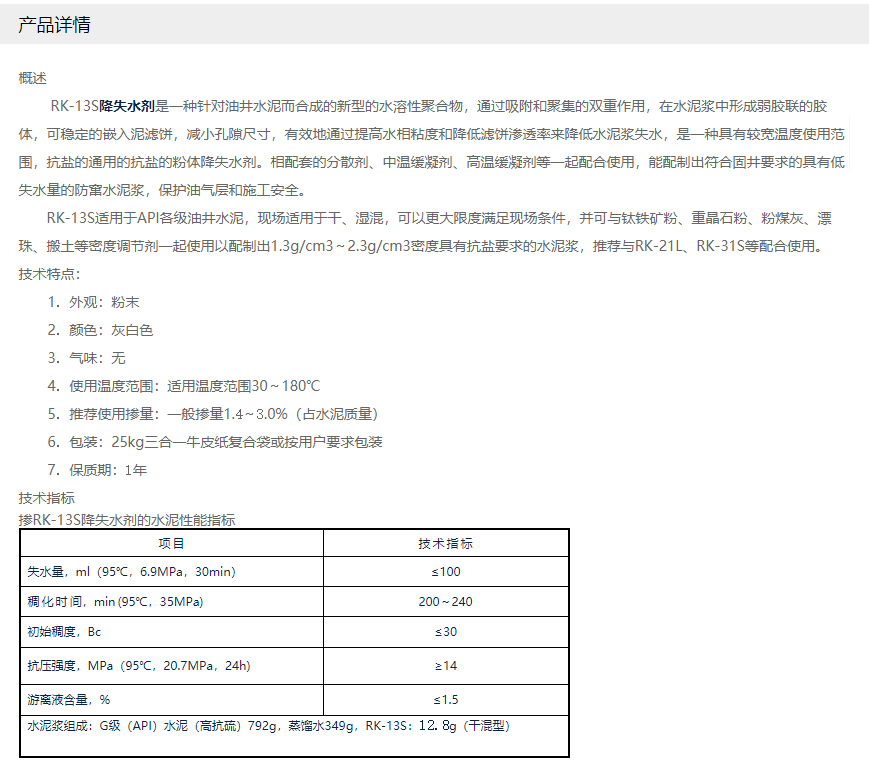The height and width of the screenshot is (776, 884).
Task: Click the 掺RK-13S降失水剂的水泥性能指标 table caption
Action: point(127,519)
